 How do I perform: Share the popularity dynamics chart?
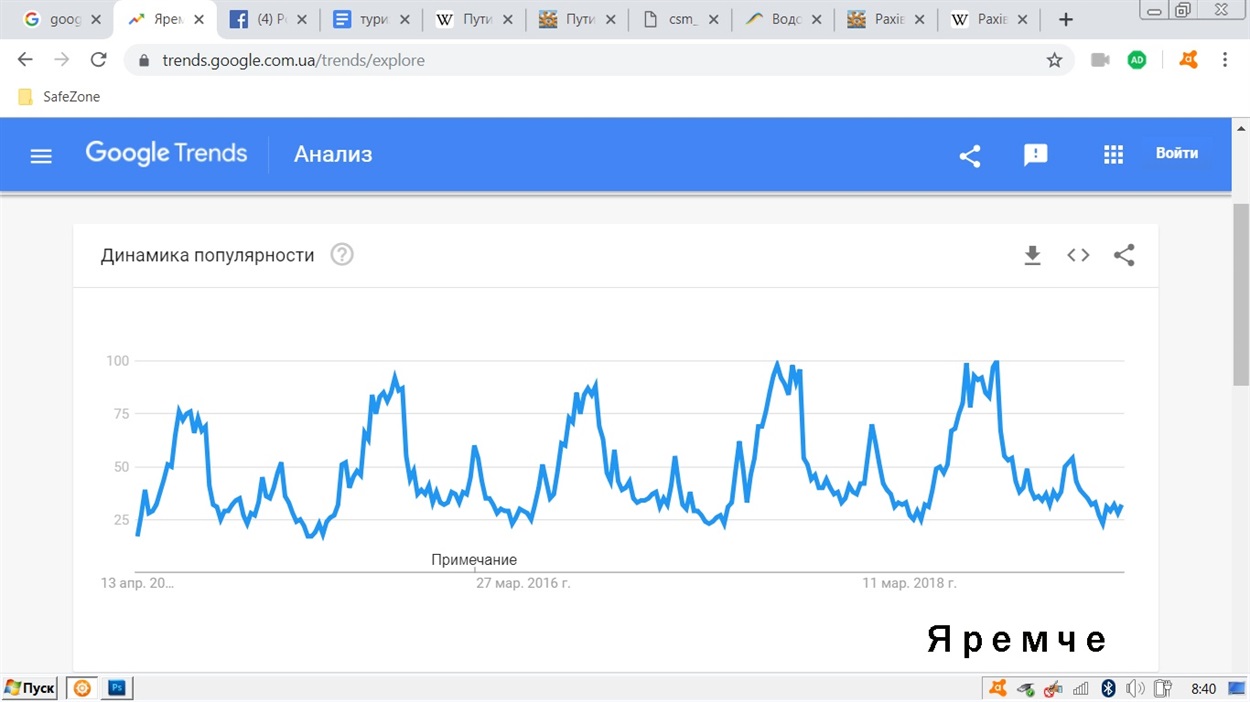[x=1124, y=255]
